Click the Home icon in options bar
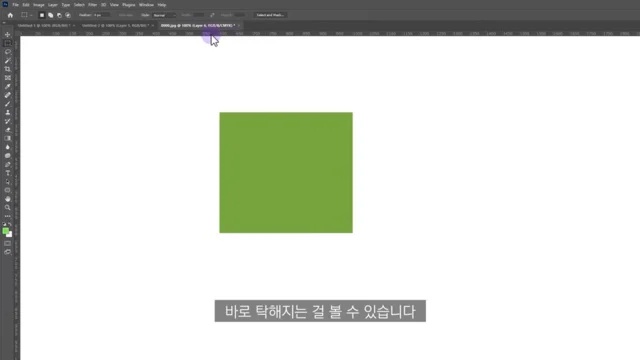 point(10,15)
